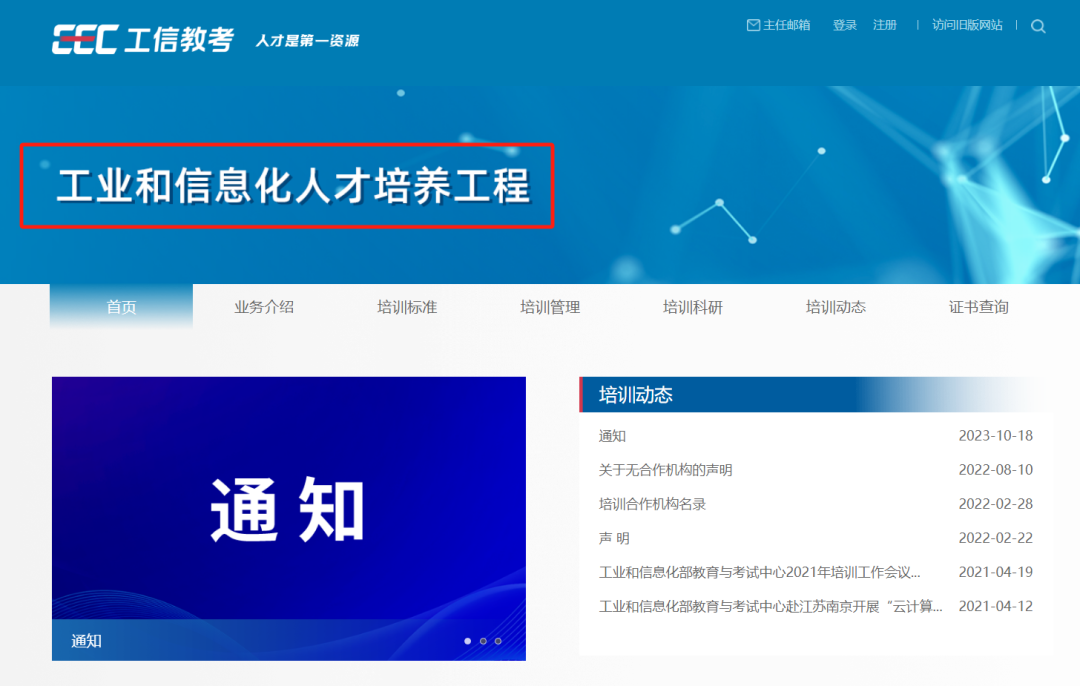Open the 培训标准 menu item
Viewport: 1080px width, 686px height.
[407, 307]
